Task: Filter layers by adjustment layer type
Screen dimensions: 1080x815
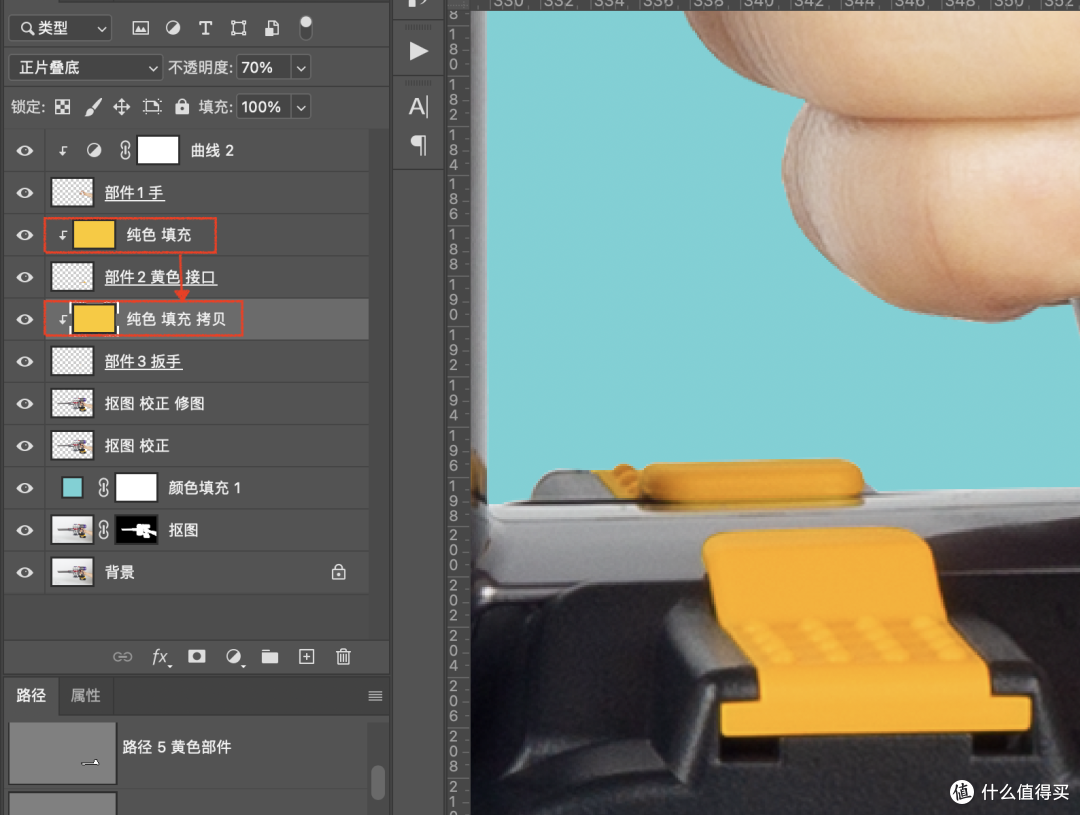Action: pyautogui.click(x=173, y=28)
